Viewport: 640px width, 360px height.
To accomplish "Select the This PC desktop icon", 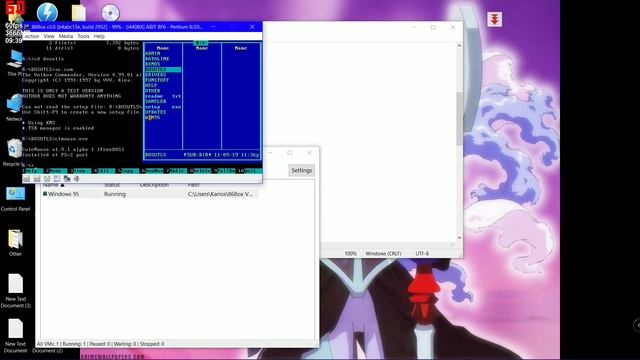I will tap(15, 62).
